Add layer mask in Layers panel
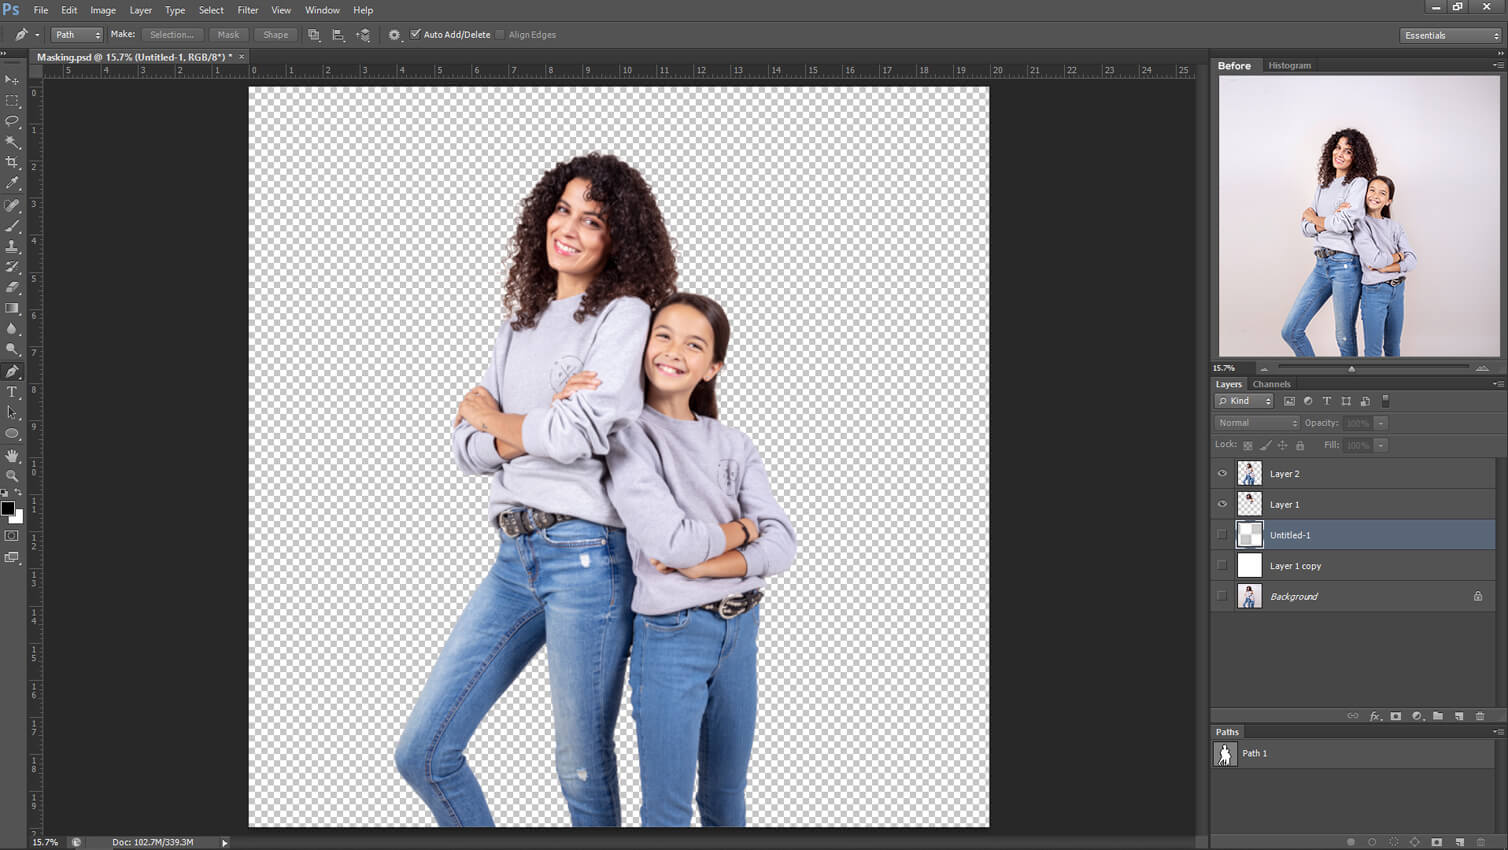 click(1396, 716)
